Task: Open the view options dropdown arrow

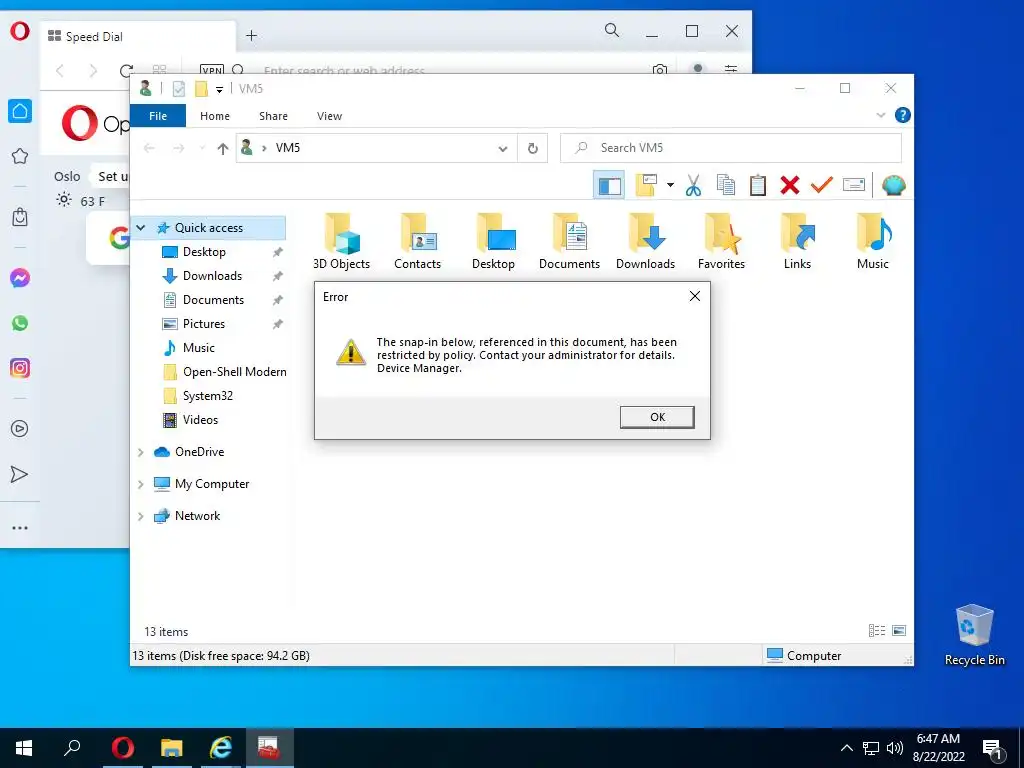Action: click(670, 185)
